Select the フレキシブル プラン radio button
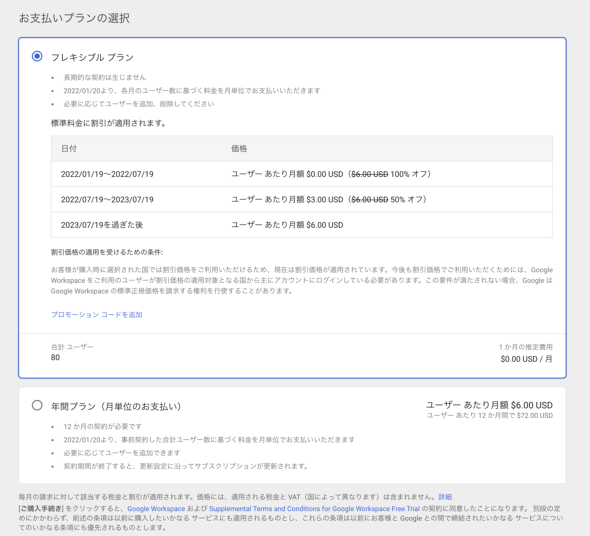The image size is (590, 536). pyautogui.click(x=37, y=56)
